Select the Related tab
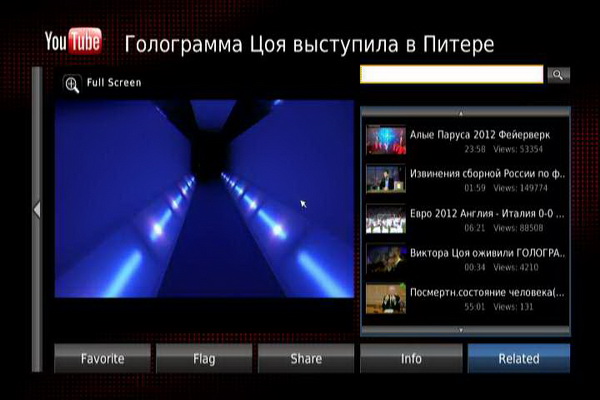This screenshot has height=400, width=600. pos(518,358)
